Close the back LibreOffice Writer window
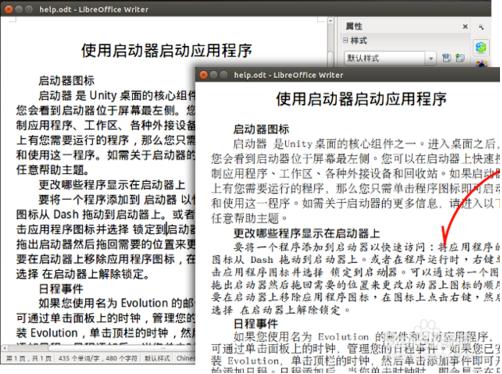502x374 pixels. pos(9,9)
